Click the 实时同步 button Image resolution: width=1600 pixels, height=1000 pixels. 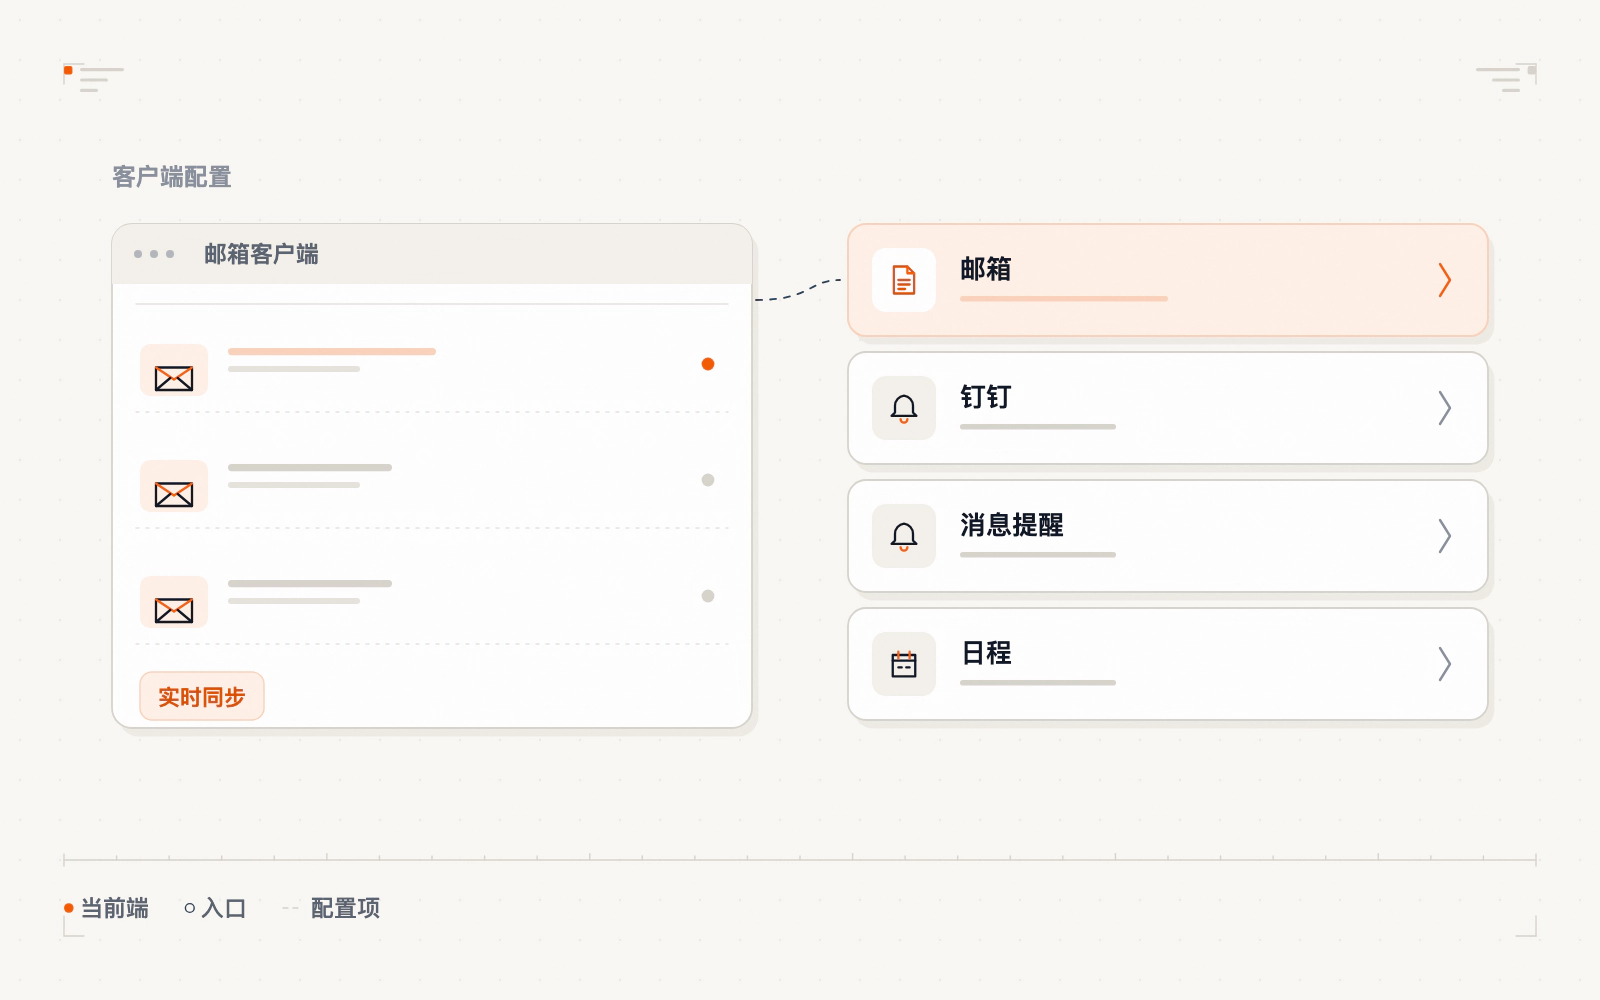202,696
